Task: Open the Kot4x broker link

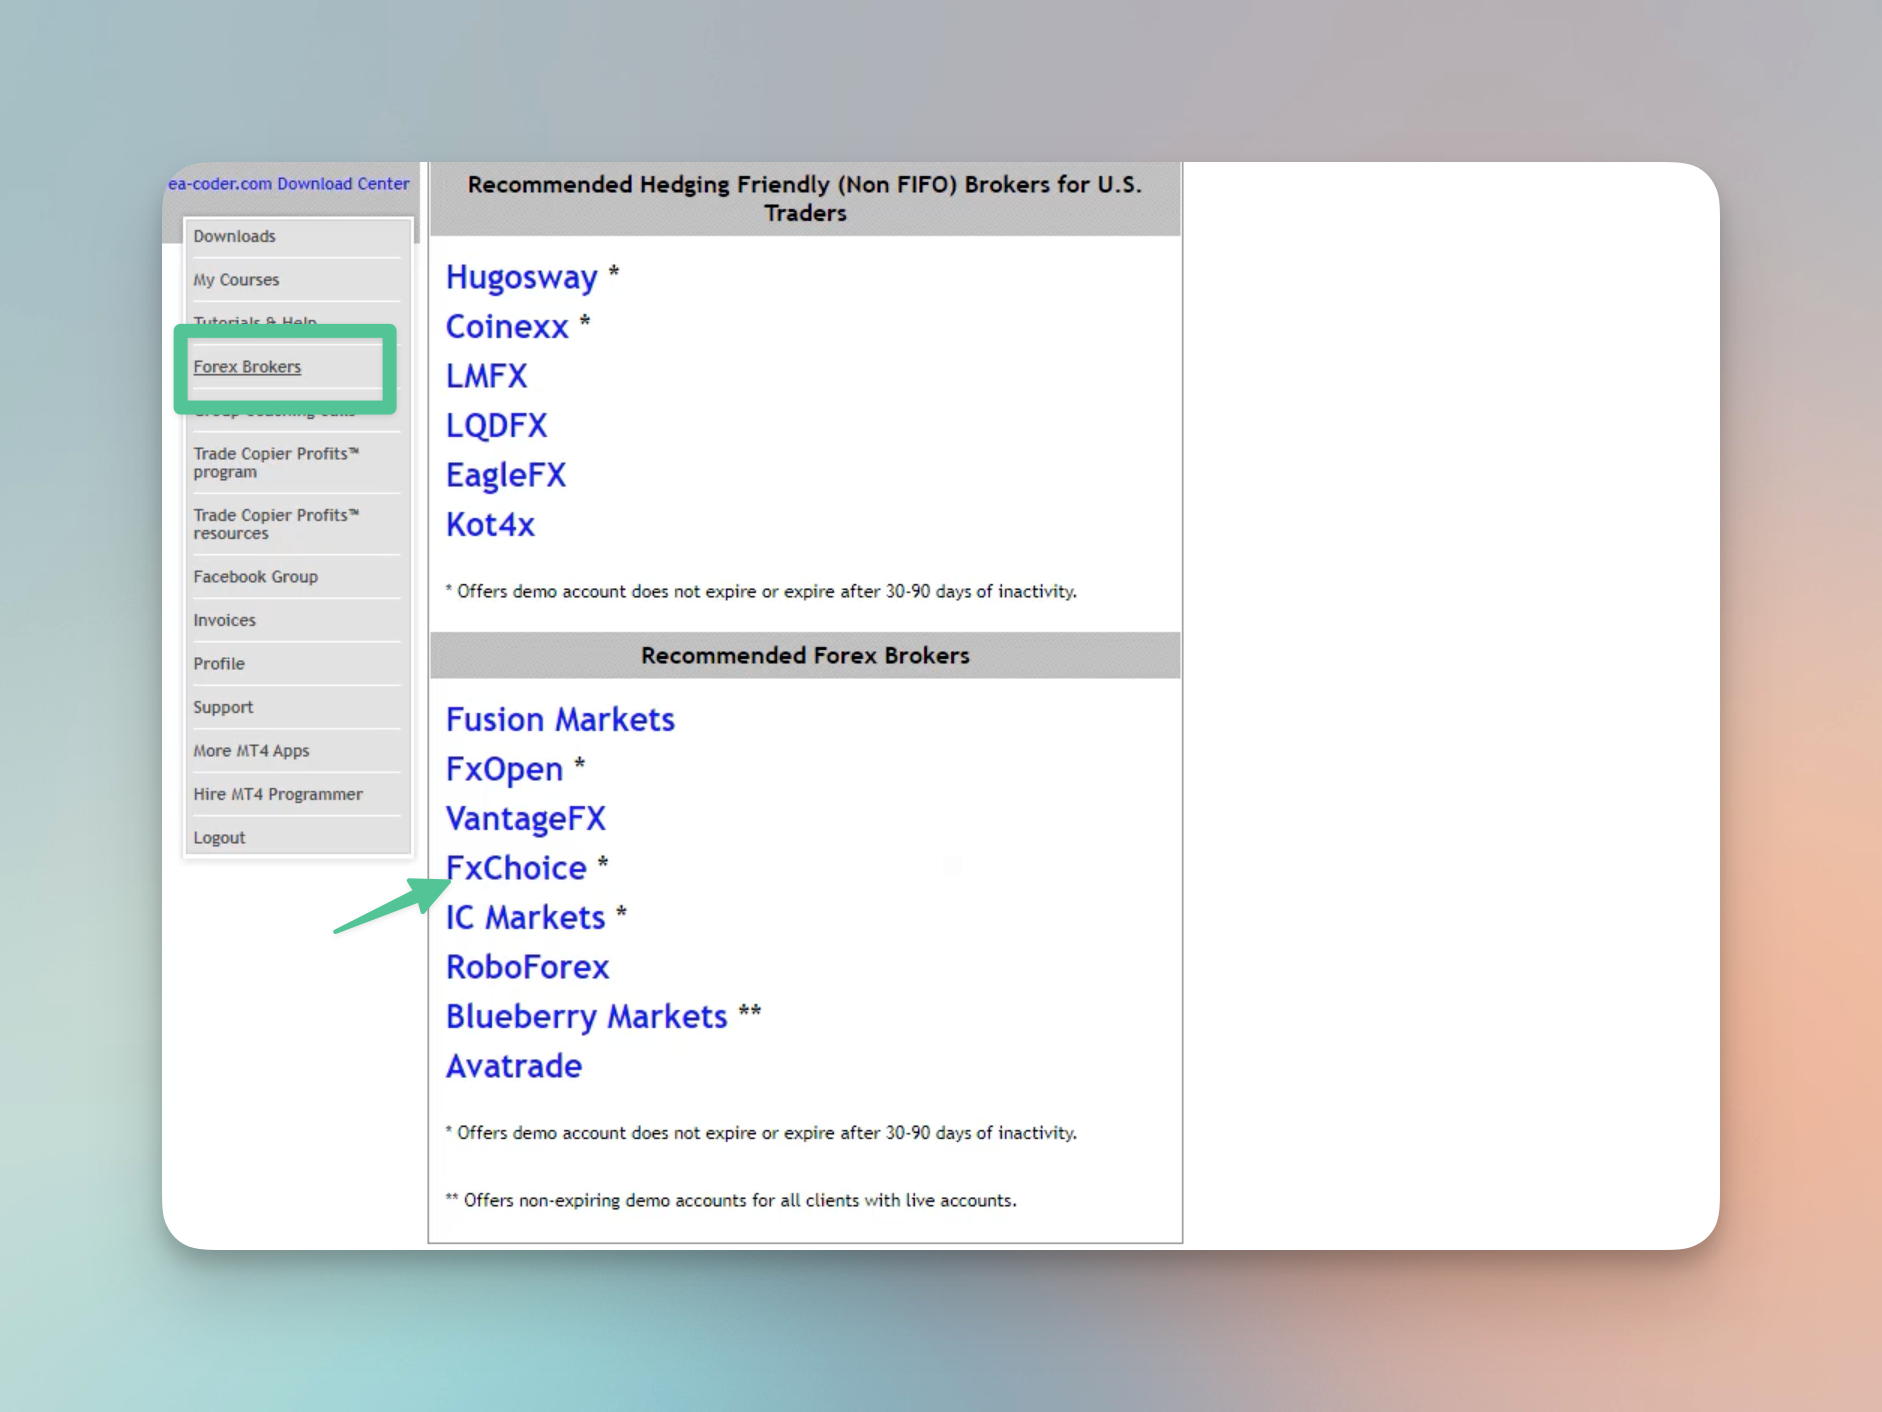Action: [490, 525]
